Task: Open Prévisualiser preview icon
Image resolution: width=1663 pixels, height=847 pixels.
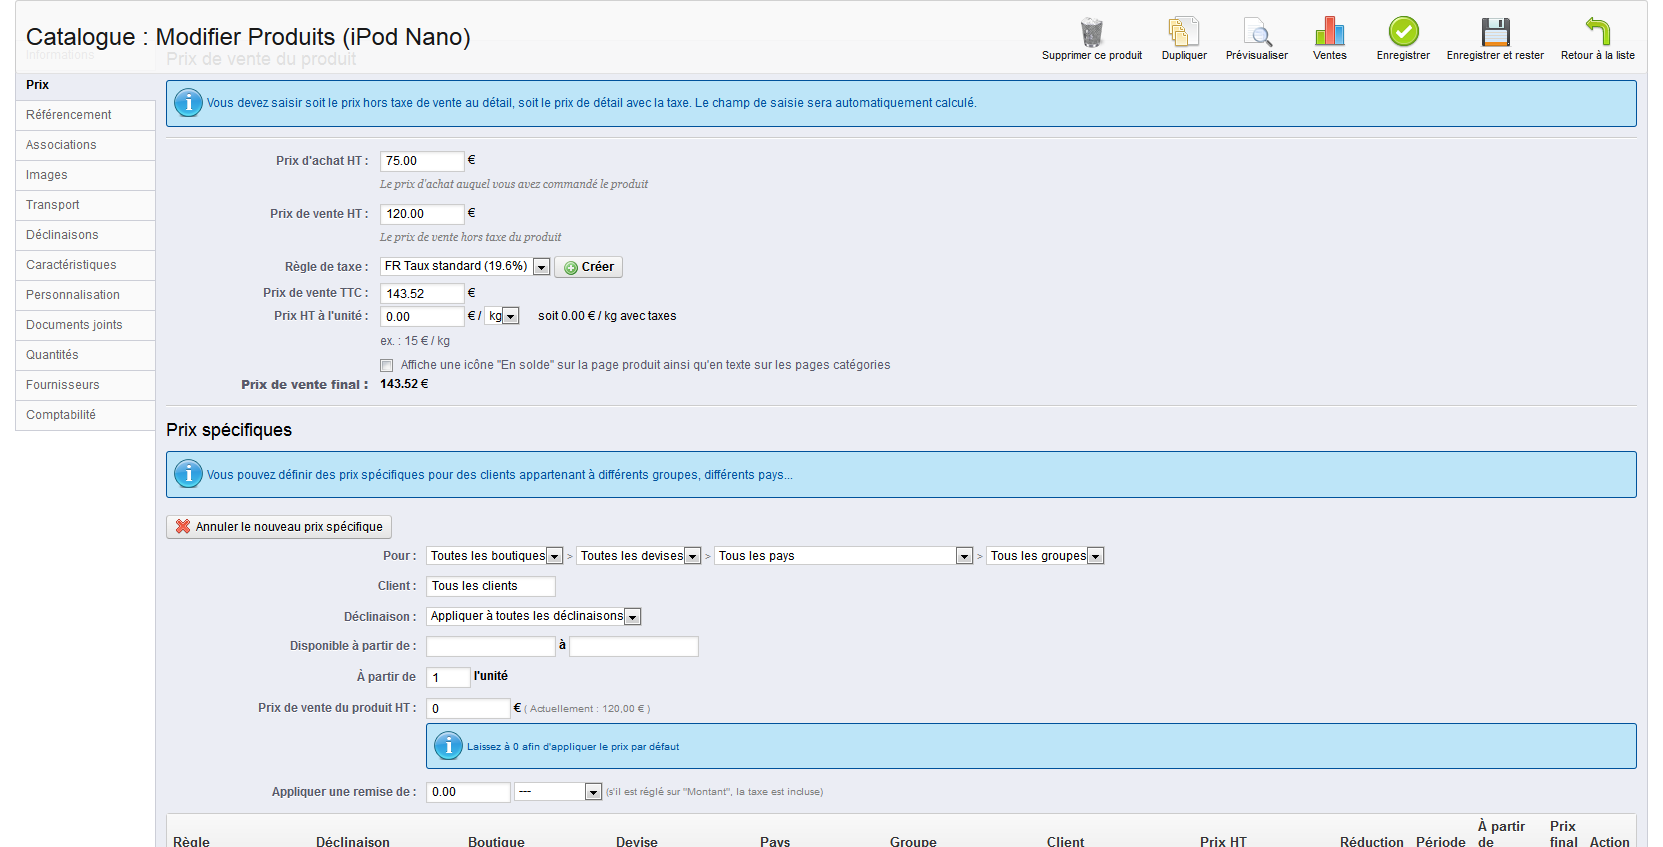Action: [1257, 32]
